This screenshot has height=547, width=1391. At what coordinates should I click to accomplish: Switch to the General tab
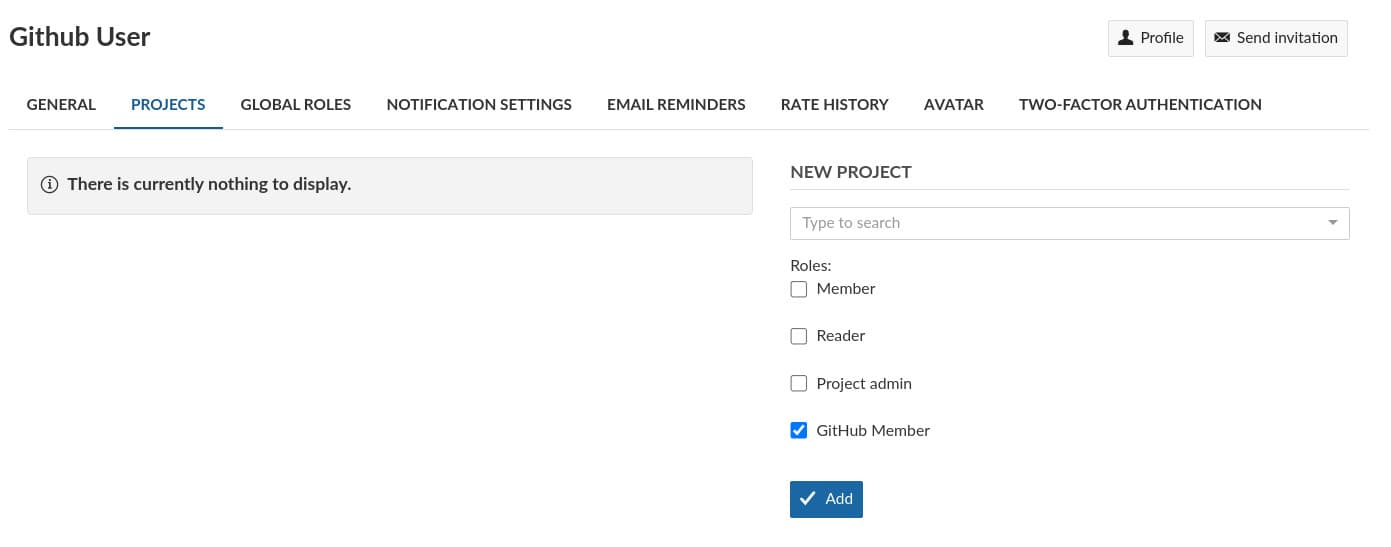(61, 104)
